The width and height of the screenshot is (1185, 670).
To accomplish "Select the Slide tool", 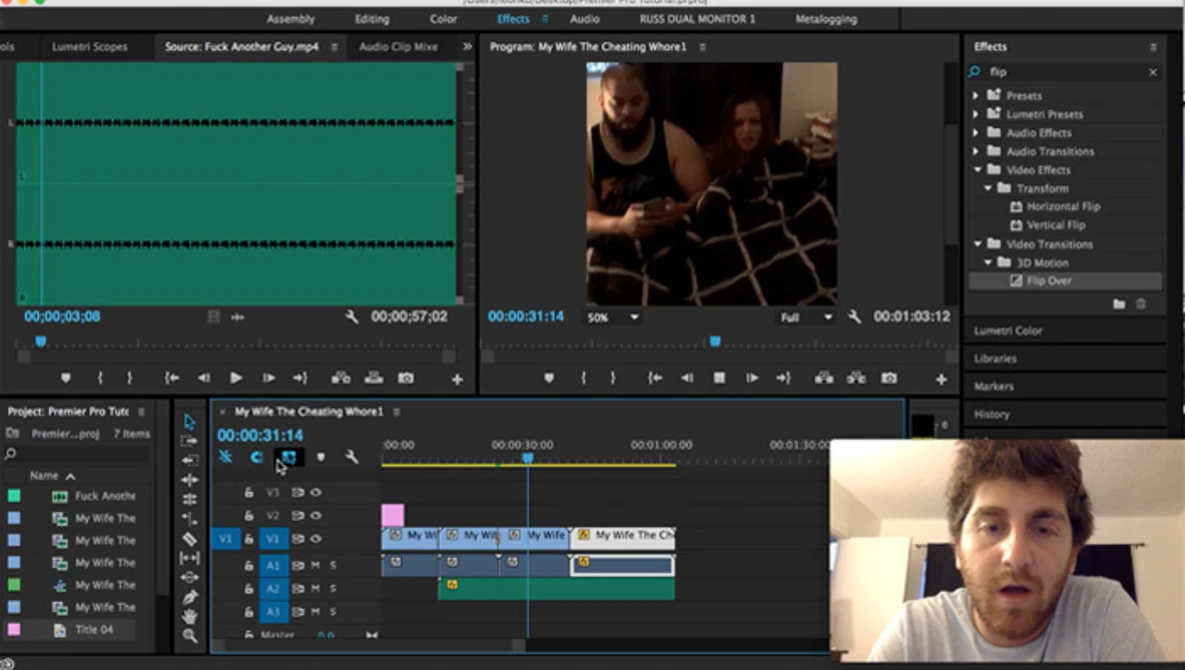I will 190,578.
